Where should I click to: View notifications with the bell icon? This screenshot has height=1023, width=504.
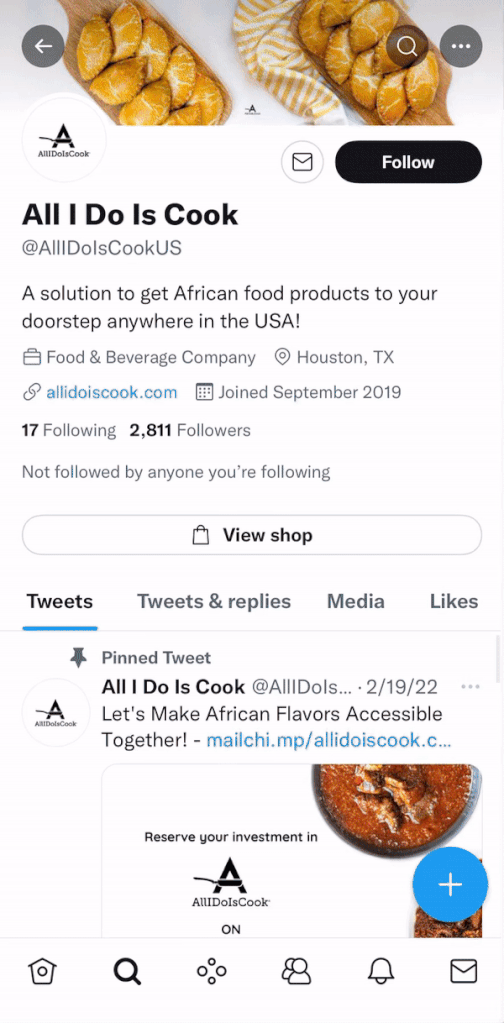pyautogui.click(x=381, y=971)
